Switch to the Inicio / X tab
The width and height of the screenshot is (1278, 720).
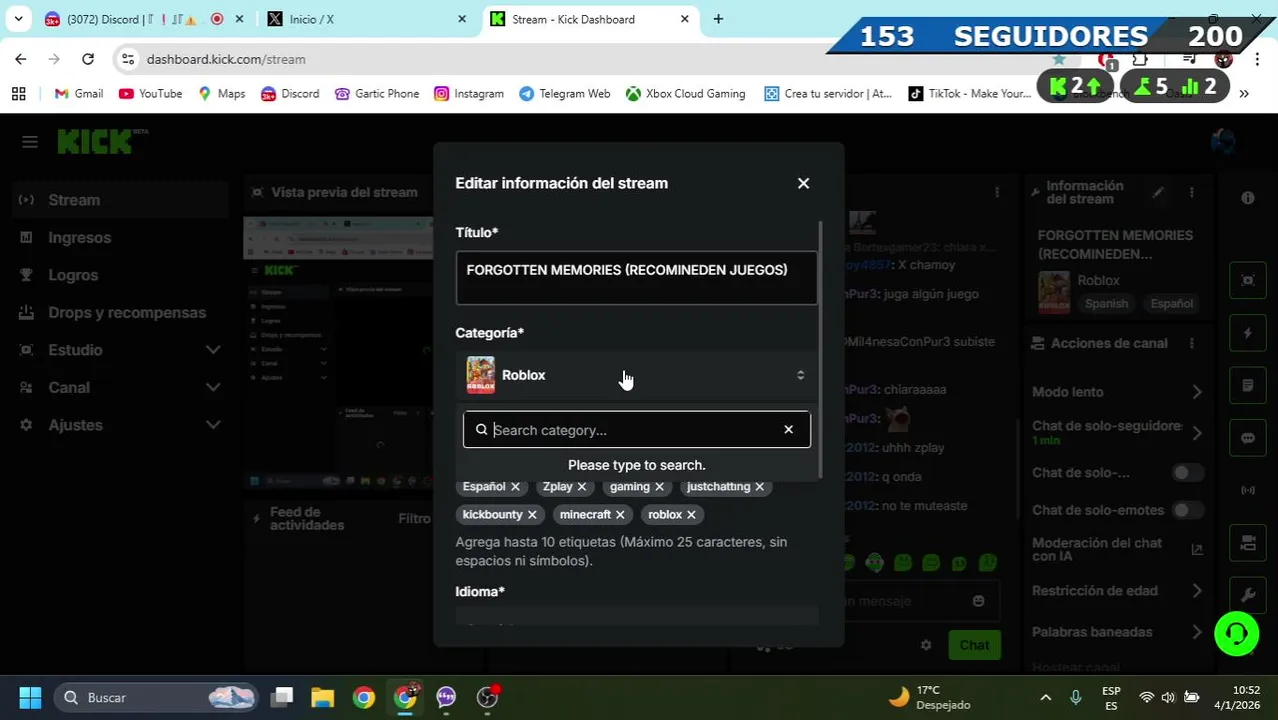point(365,19)
